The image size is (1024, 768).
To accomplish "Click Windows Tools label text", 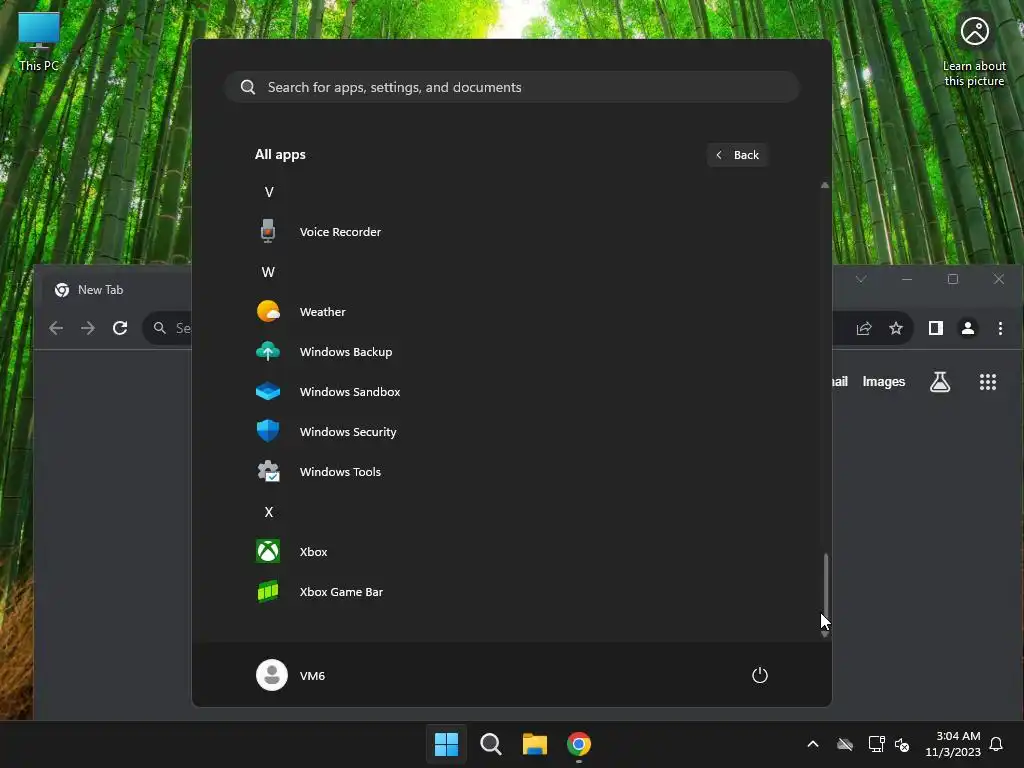I will click(340, 472).
